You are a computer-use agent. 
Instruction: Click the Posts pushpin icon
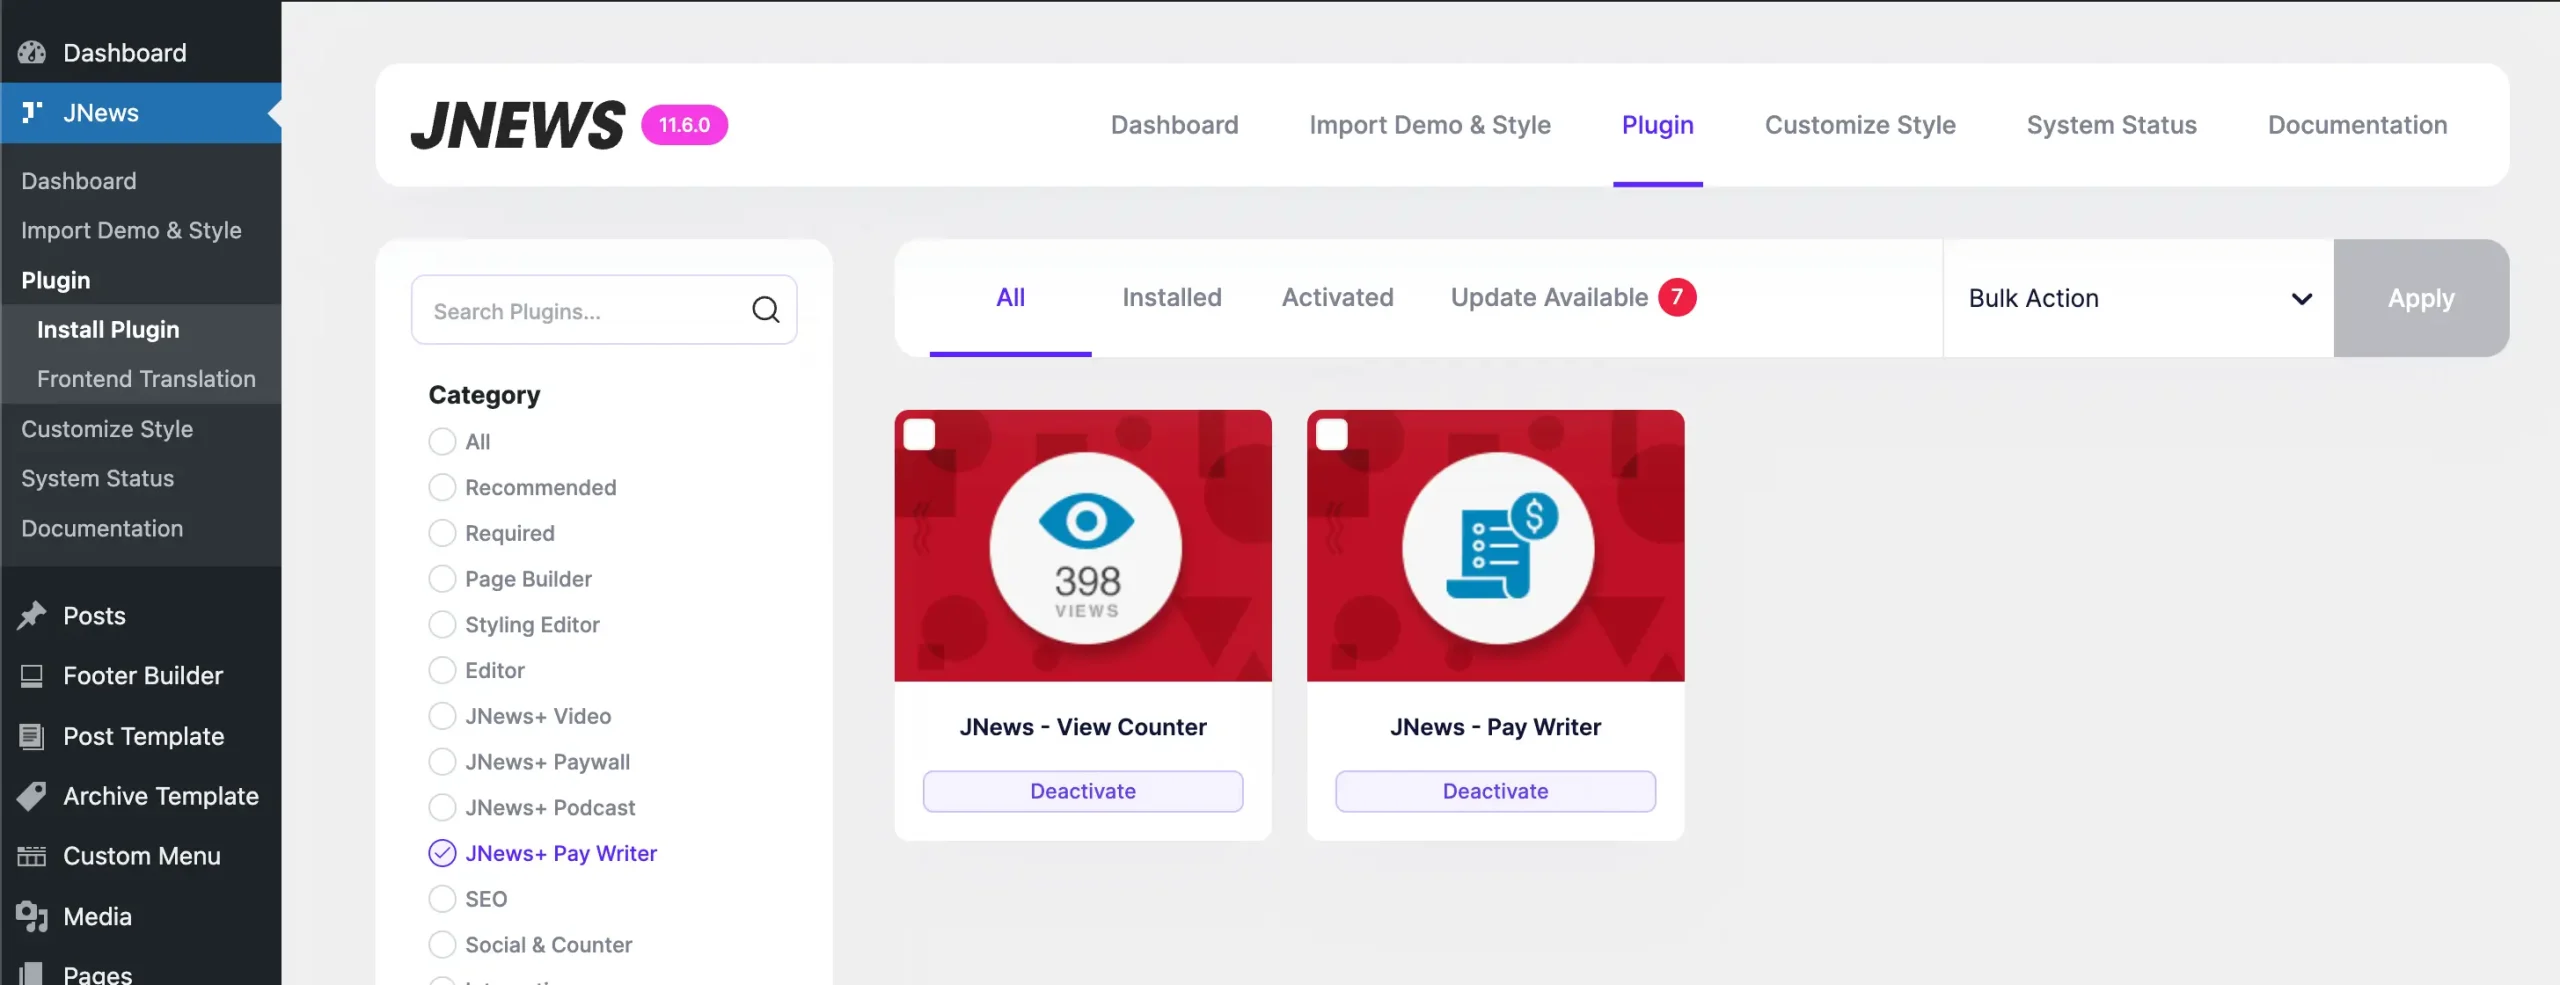(x=32, y=616)
